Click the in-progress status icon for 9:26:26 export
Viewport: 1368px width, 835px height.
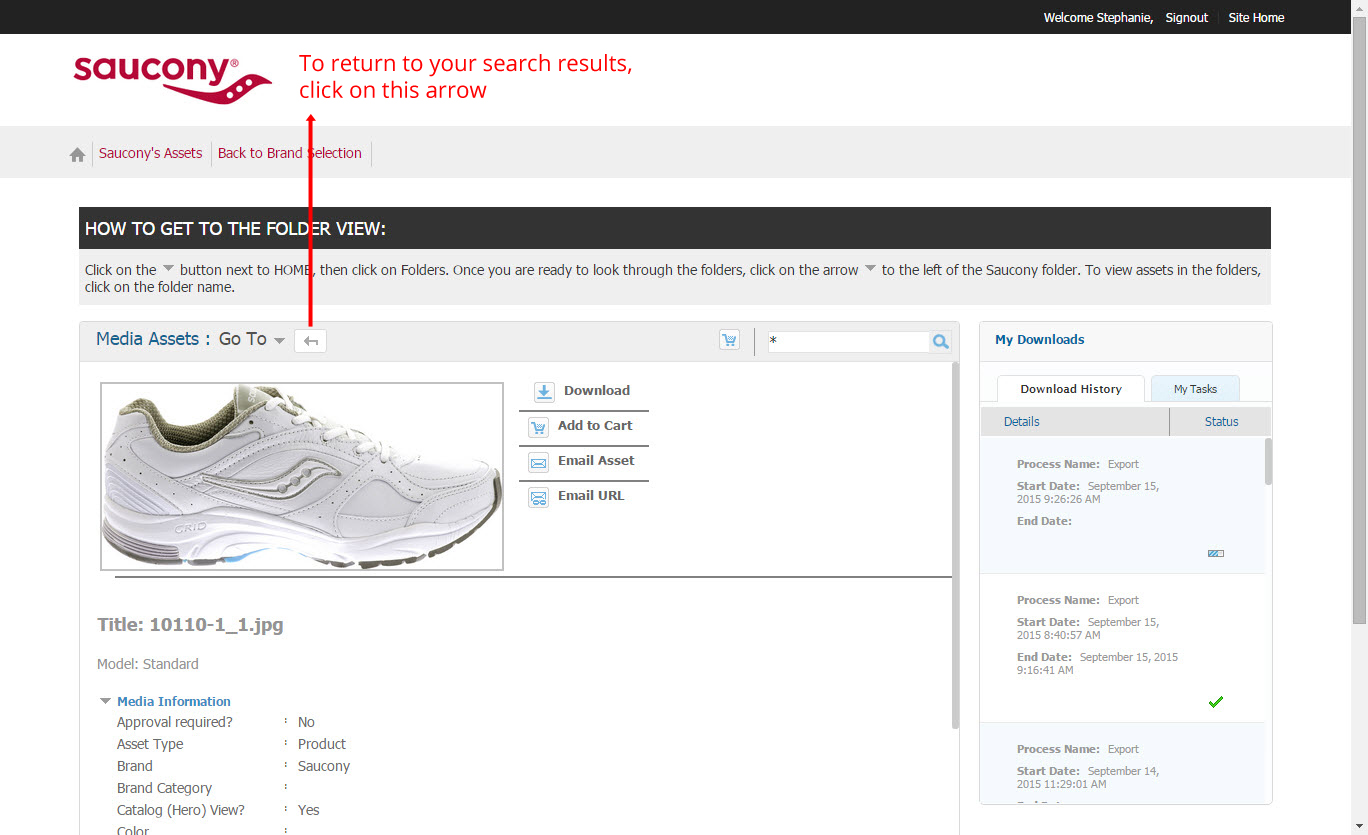(1216, 553)
